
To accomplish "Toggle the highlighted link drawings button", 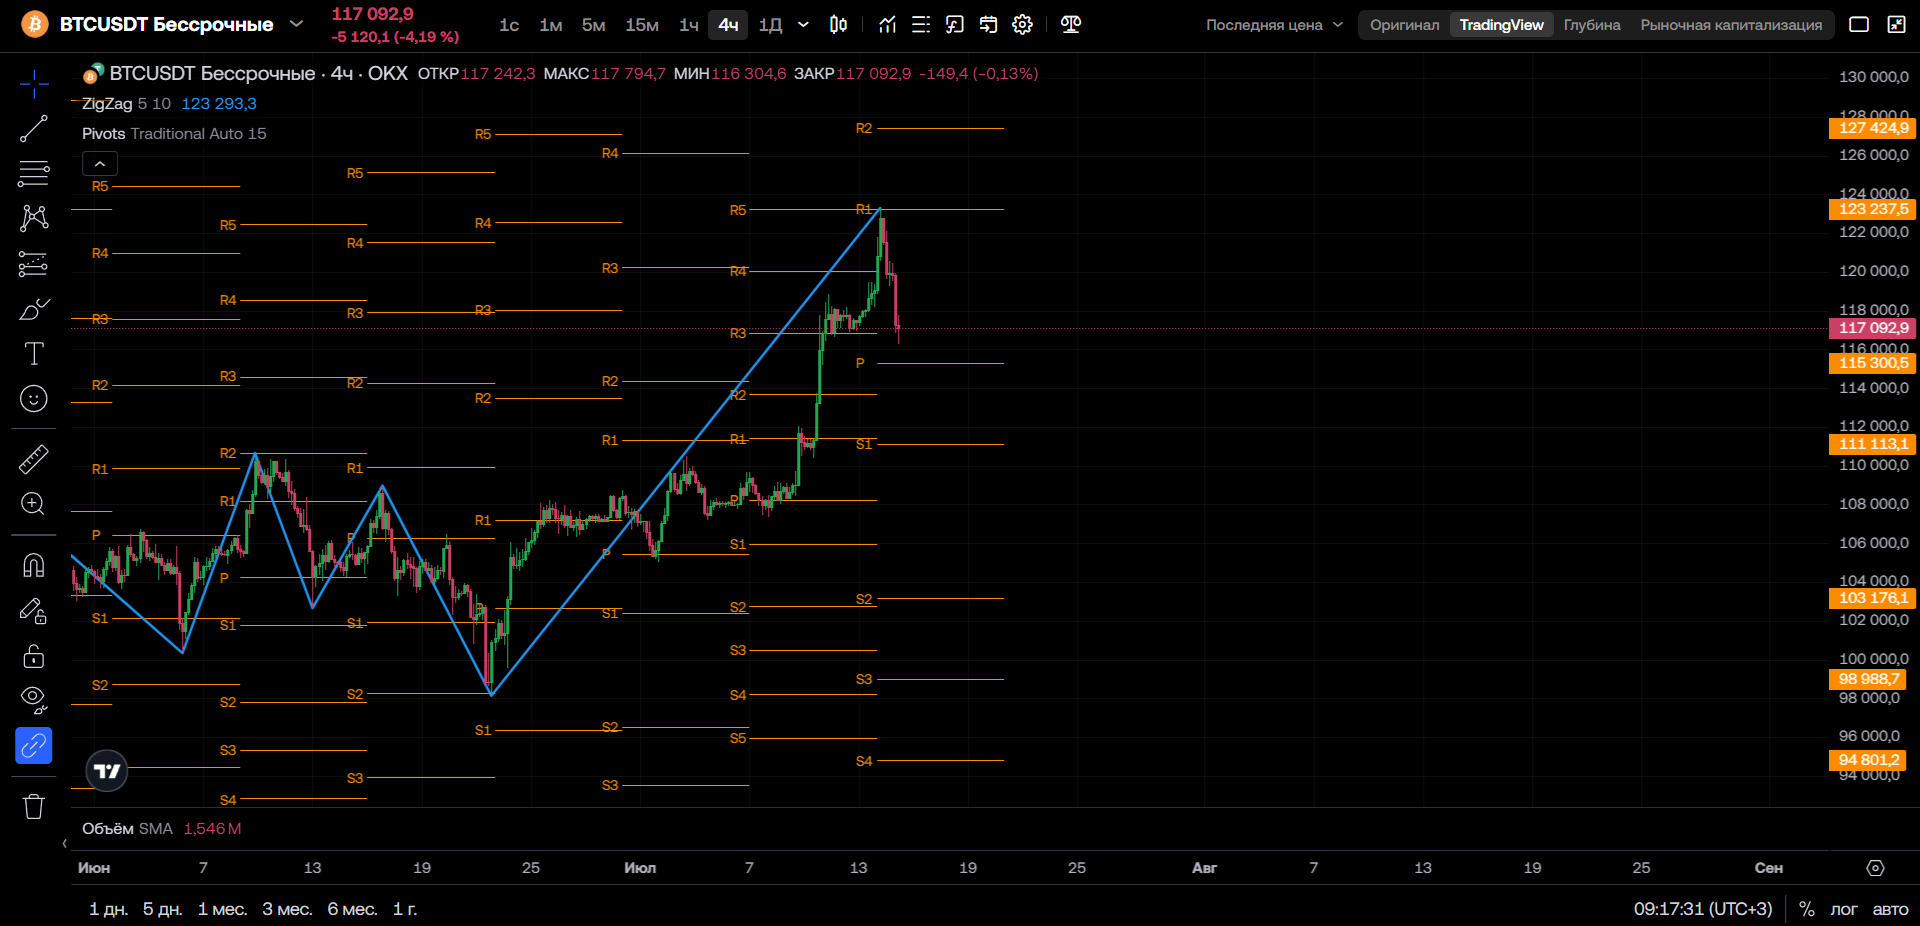I will click(34, 745).
